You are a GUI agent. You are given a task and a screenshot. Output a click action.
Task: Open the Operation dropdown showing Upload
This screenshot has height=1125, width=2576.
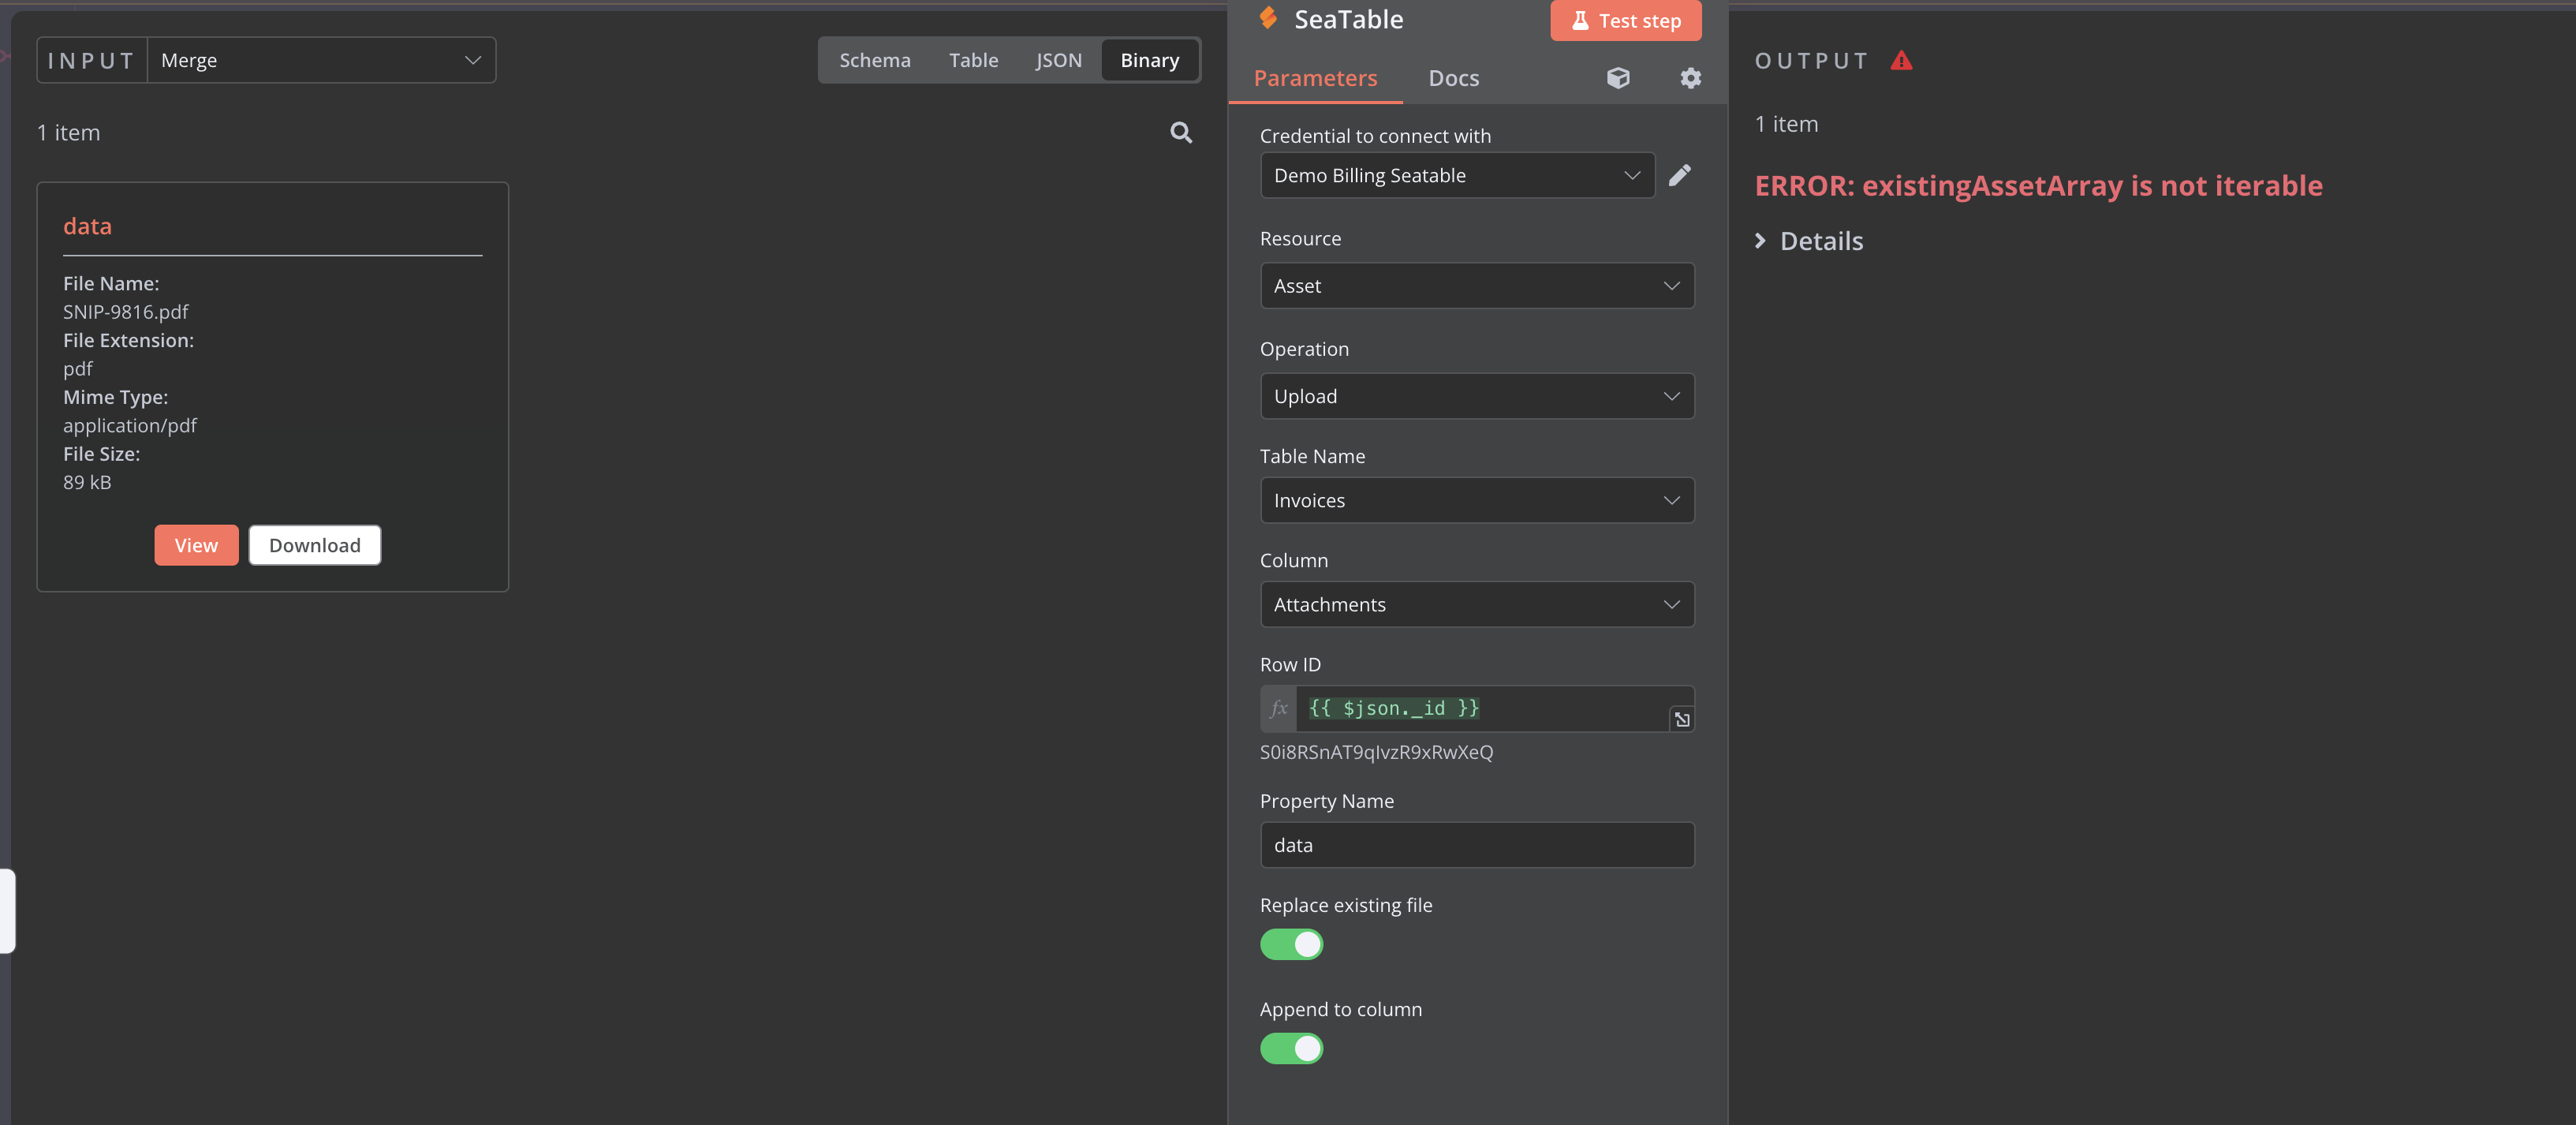pyautogui.click(x=1476, y=396)
